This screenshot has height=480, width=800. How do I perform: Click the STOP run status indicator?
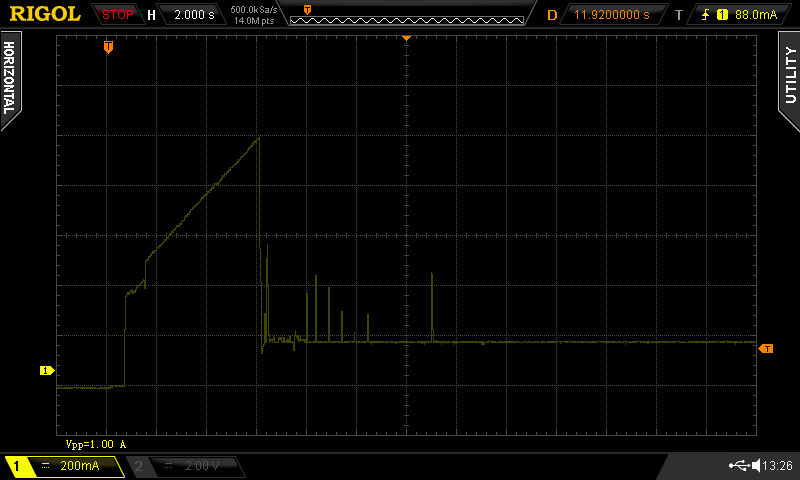click(117, 15)
